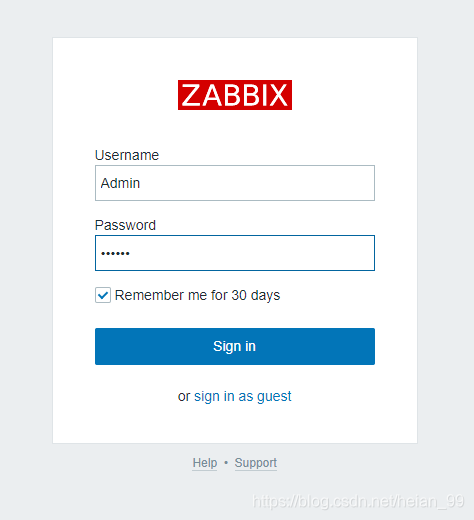Focus the Password input field
Image resolution: width=474 pixels, height=520 pixels.
click(x=235, y=253)
